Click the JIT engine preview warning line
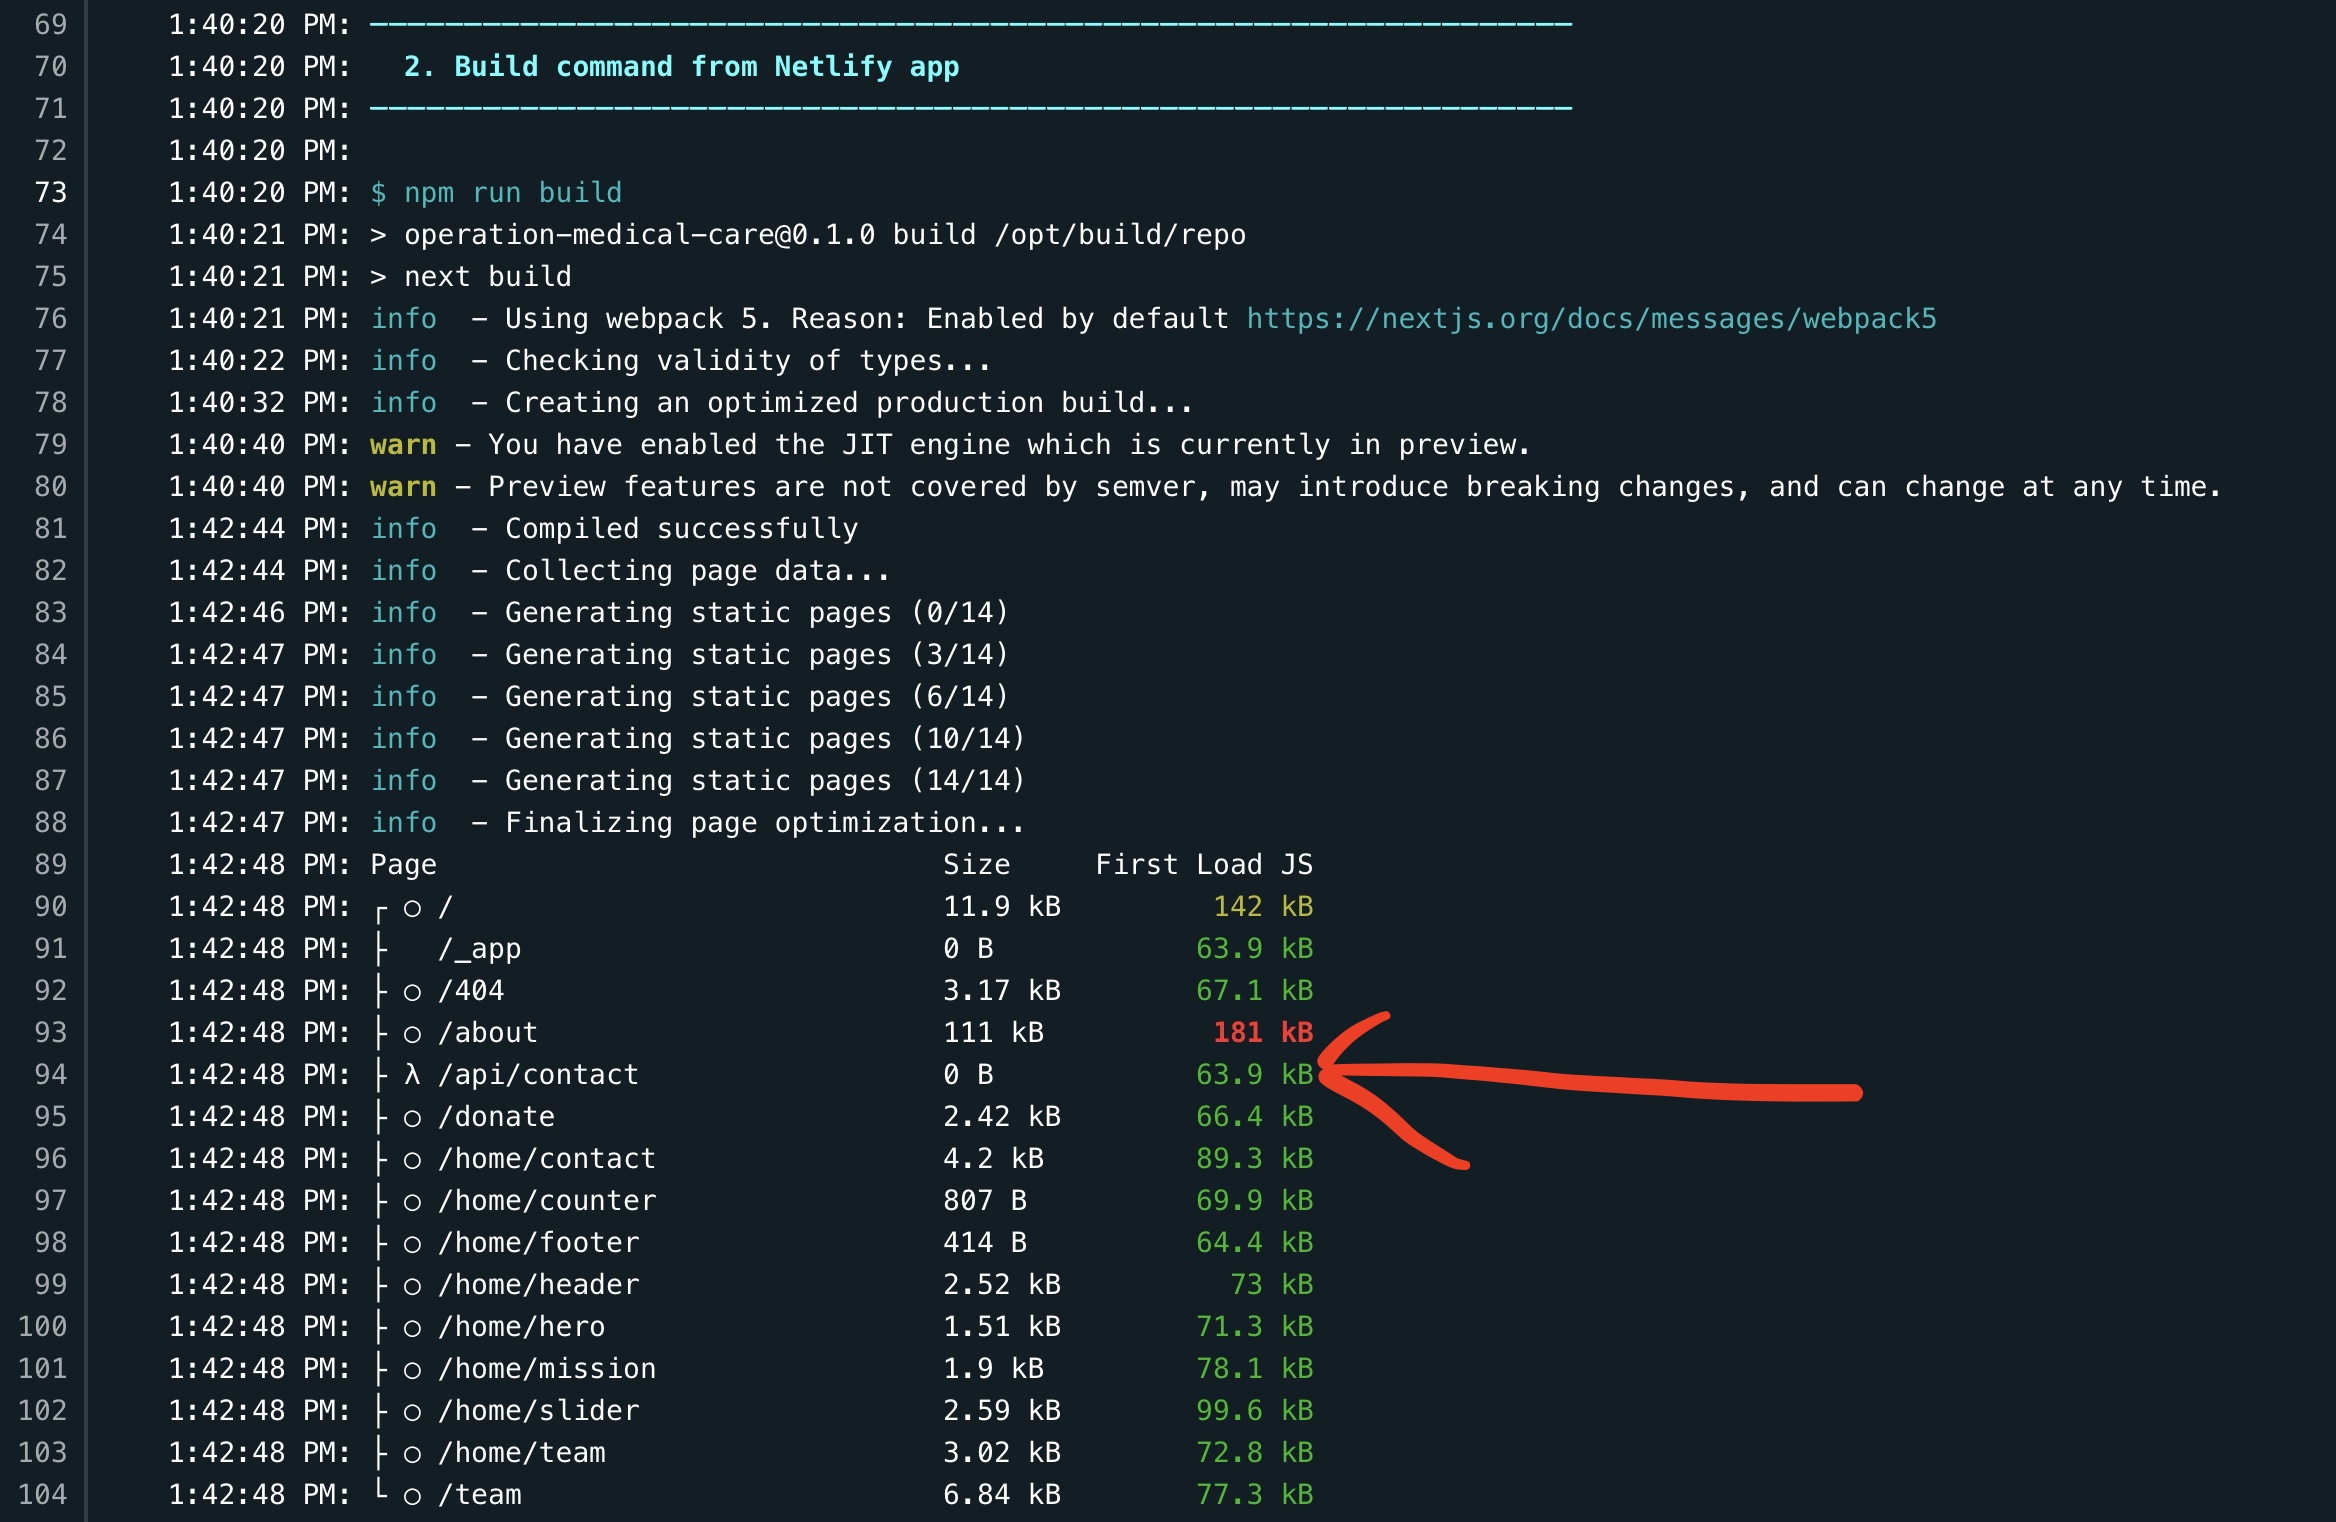The width and height of the screenshot is (2336, 1522). [949, 445]
